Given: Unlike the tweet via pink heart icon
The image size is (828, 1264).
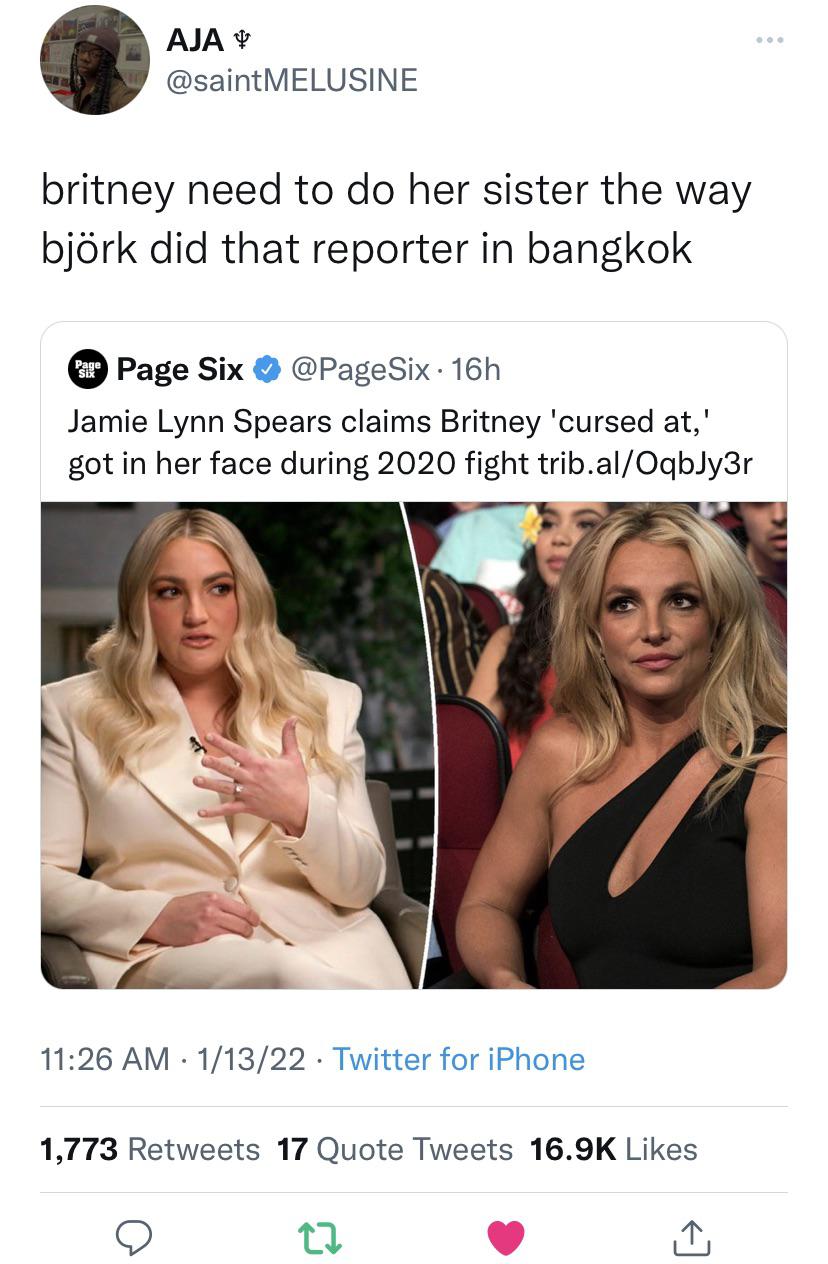Looking at the screenshot, I should tap(506, 1238).
